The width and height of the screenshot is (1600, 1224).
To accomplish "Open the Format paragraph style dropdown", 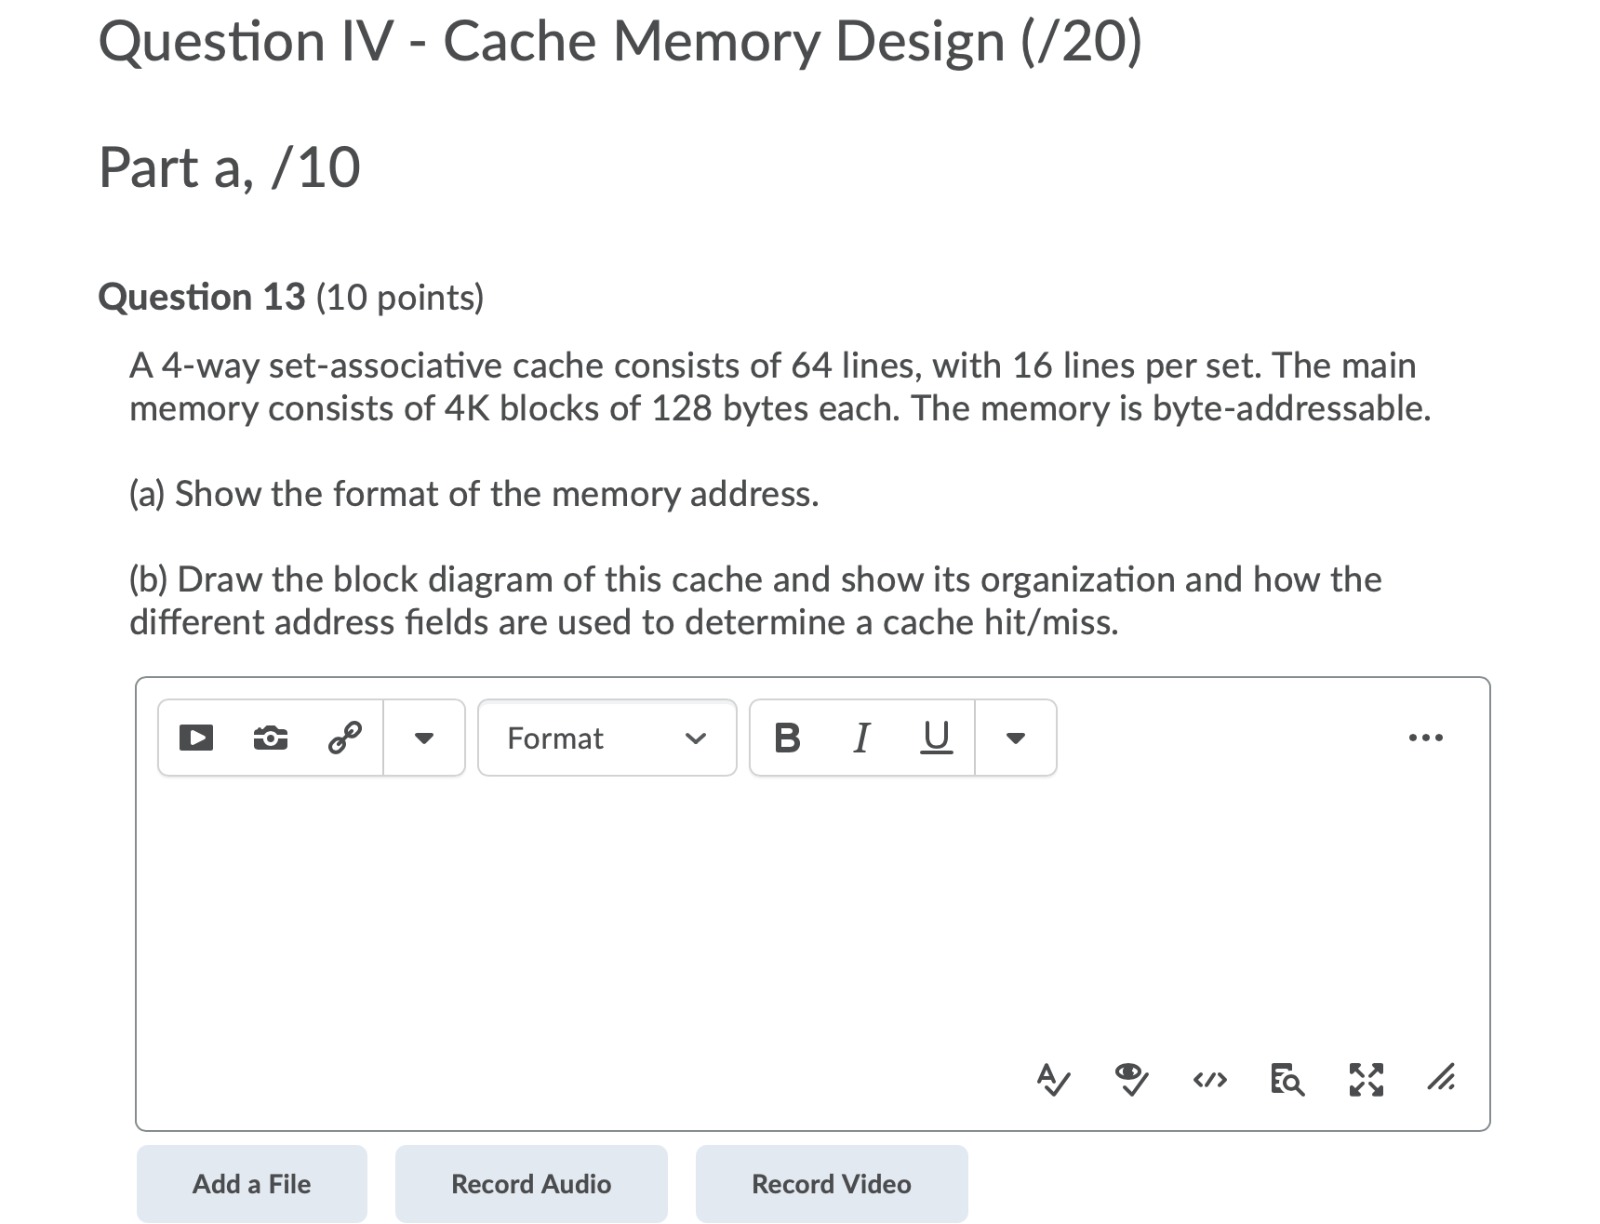I will tap(605, 738).
